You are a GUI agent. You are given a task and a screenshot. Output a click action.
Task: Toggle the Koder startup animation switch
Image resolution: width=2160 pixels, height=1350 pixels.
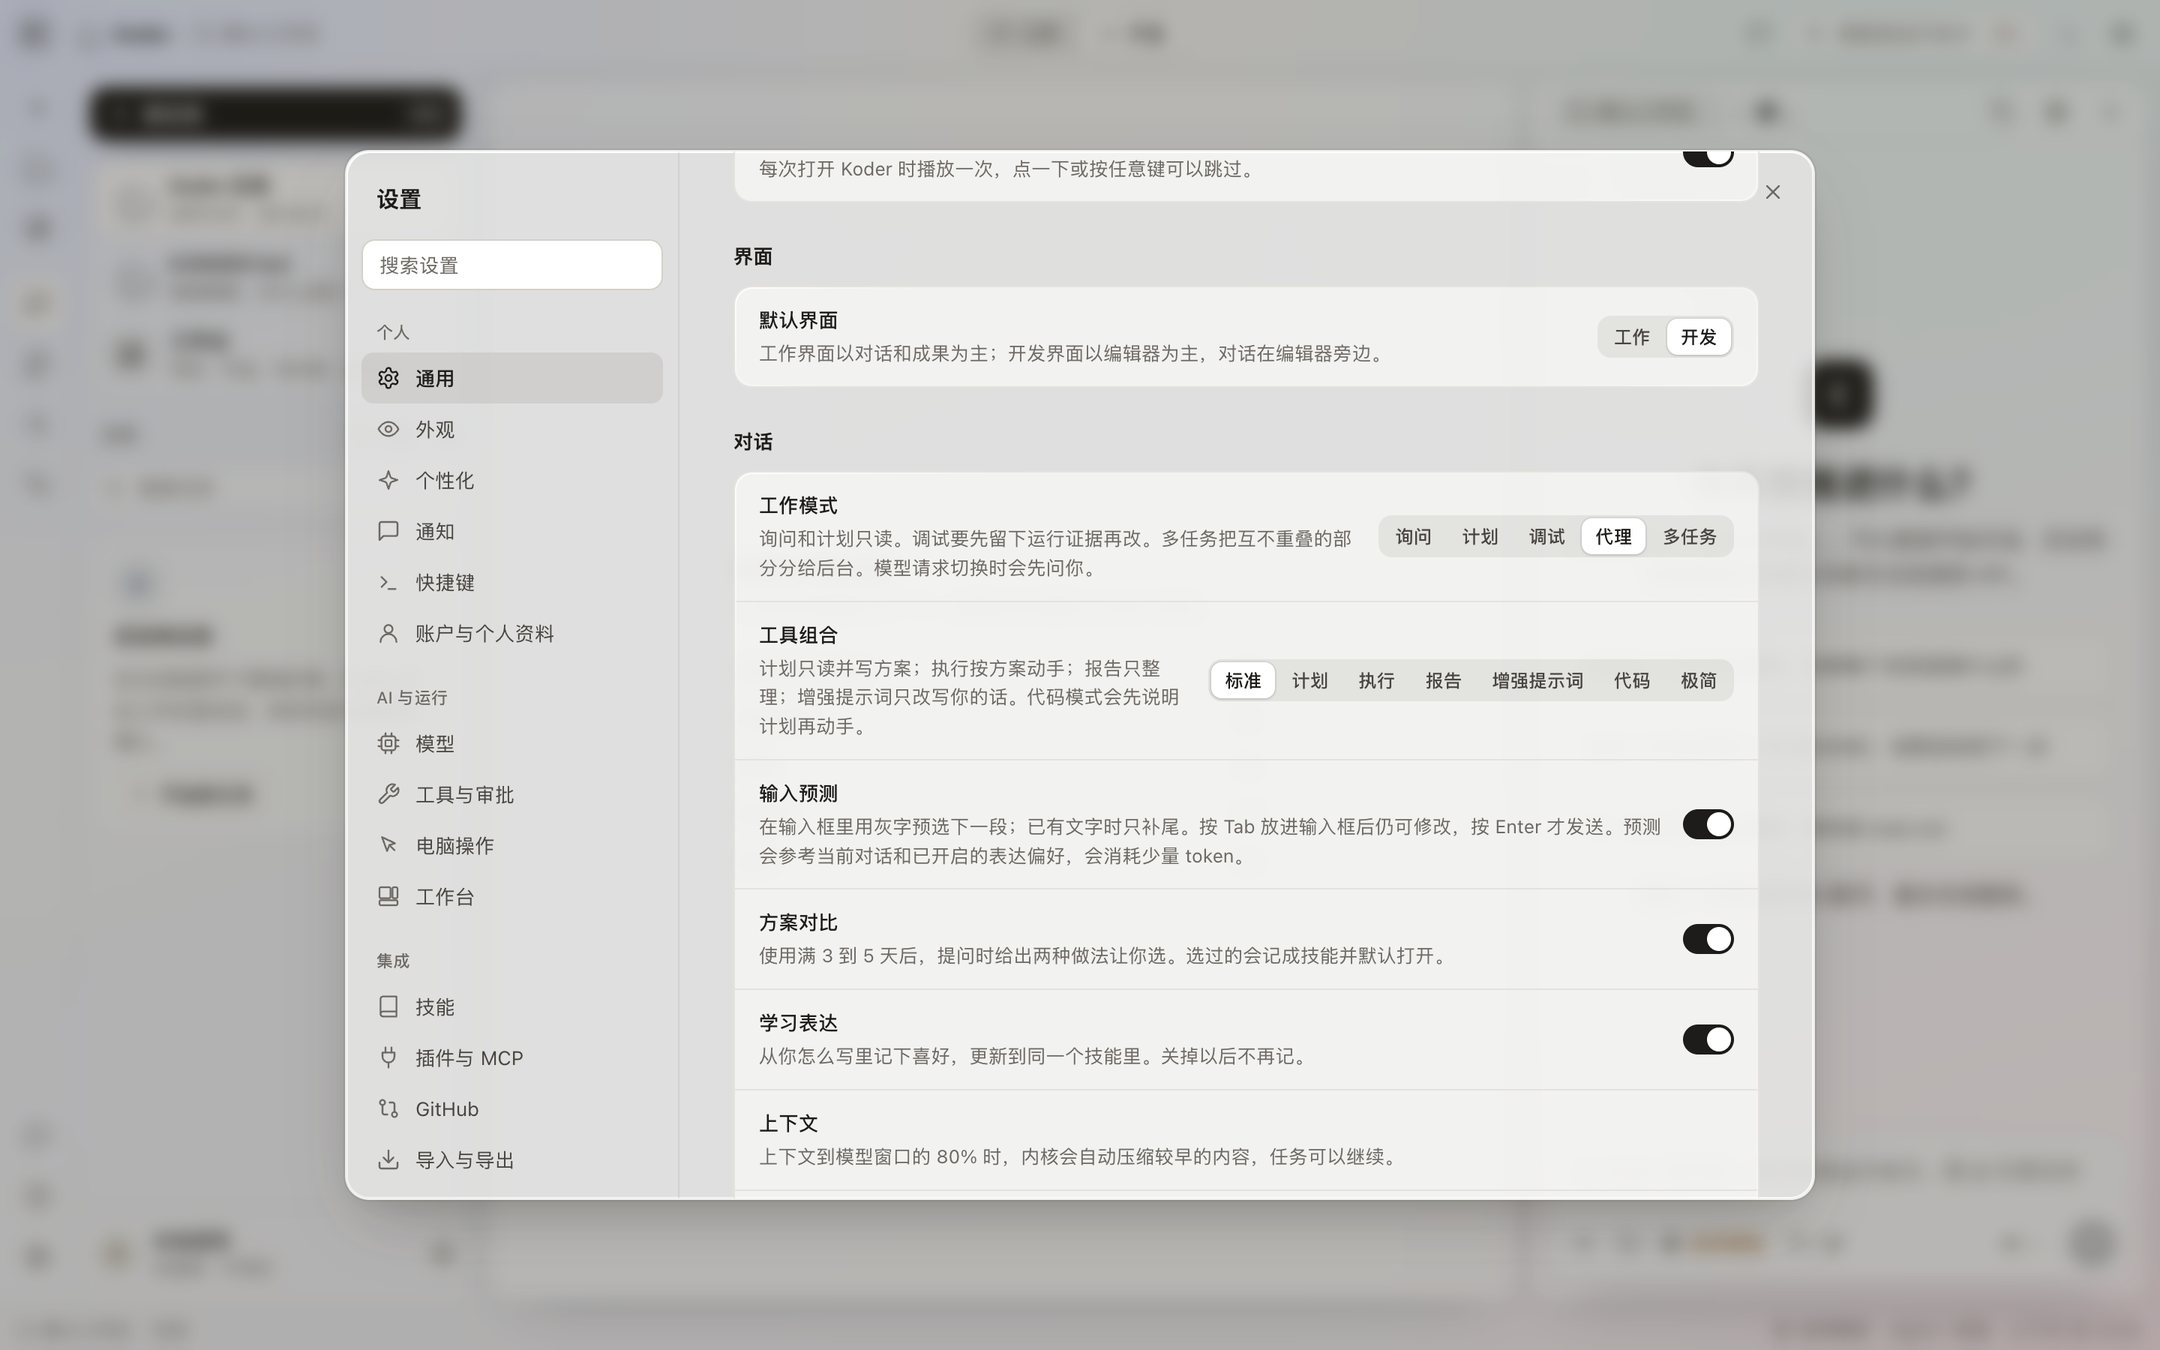(1707, 158)
